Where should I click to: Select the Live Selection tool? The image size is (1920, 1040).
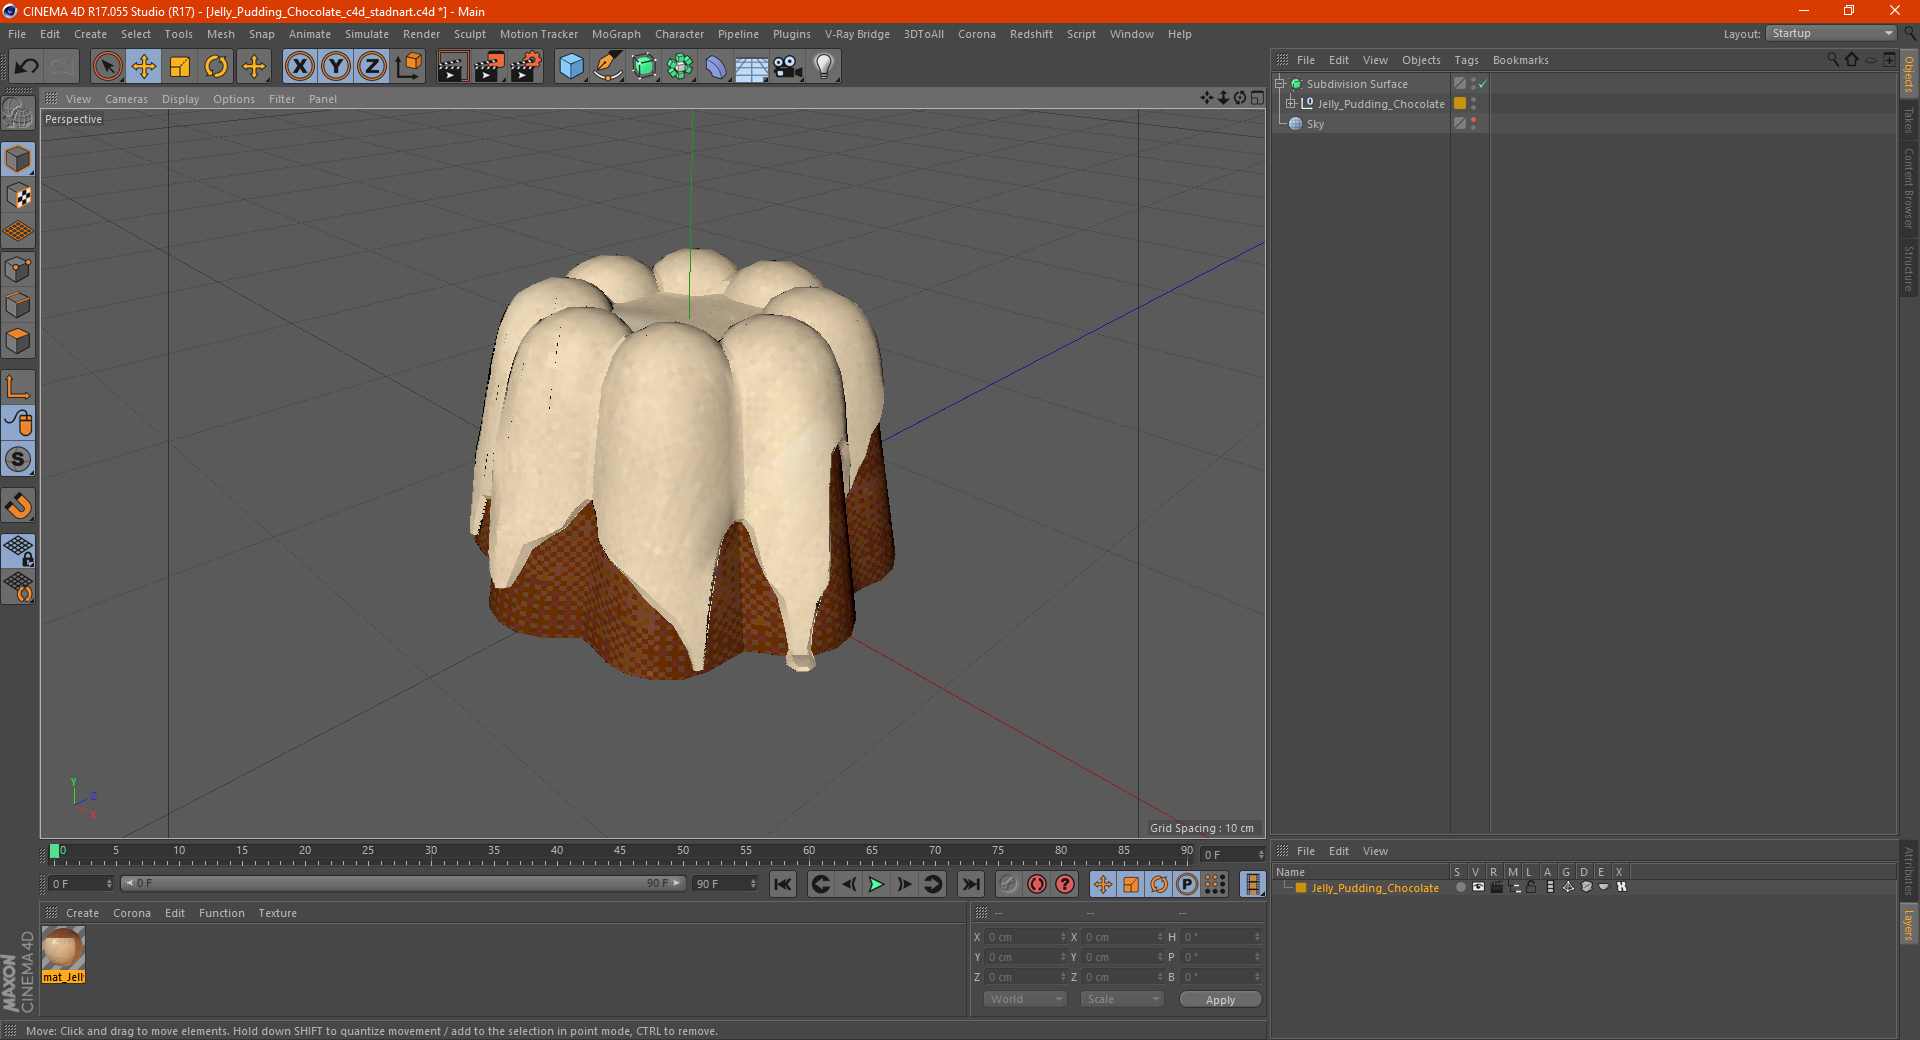click(x=107, y=67)
